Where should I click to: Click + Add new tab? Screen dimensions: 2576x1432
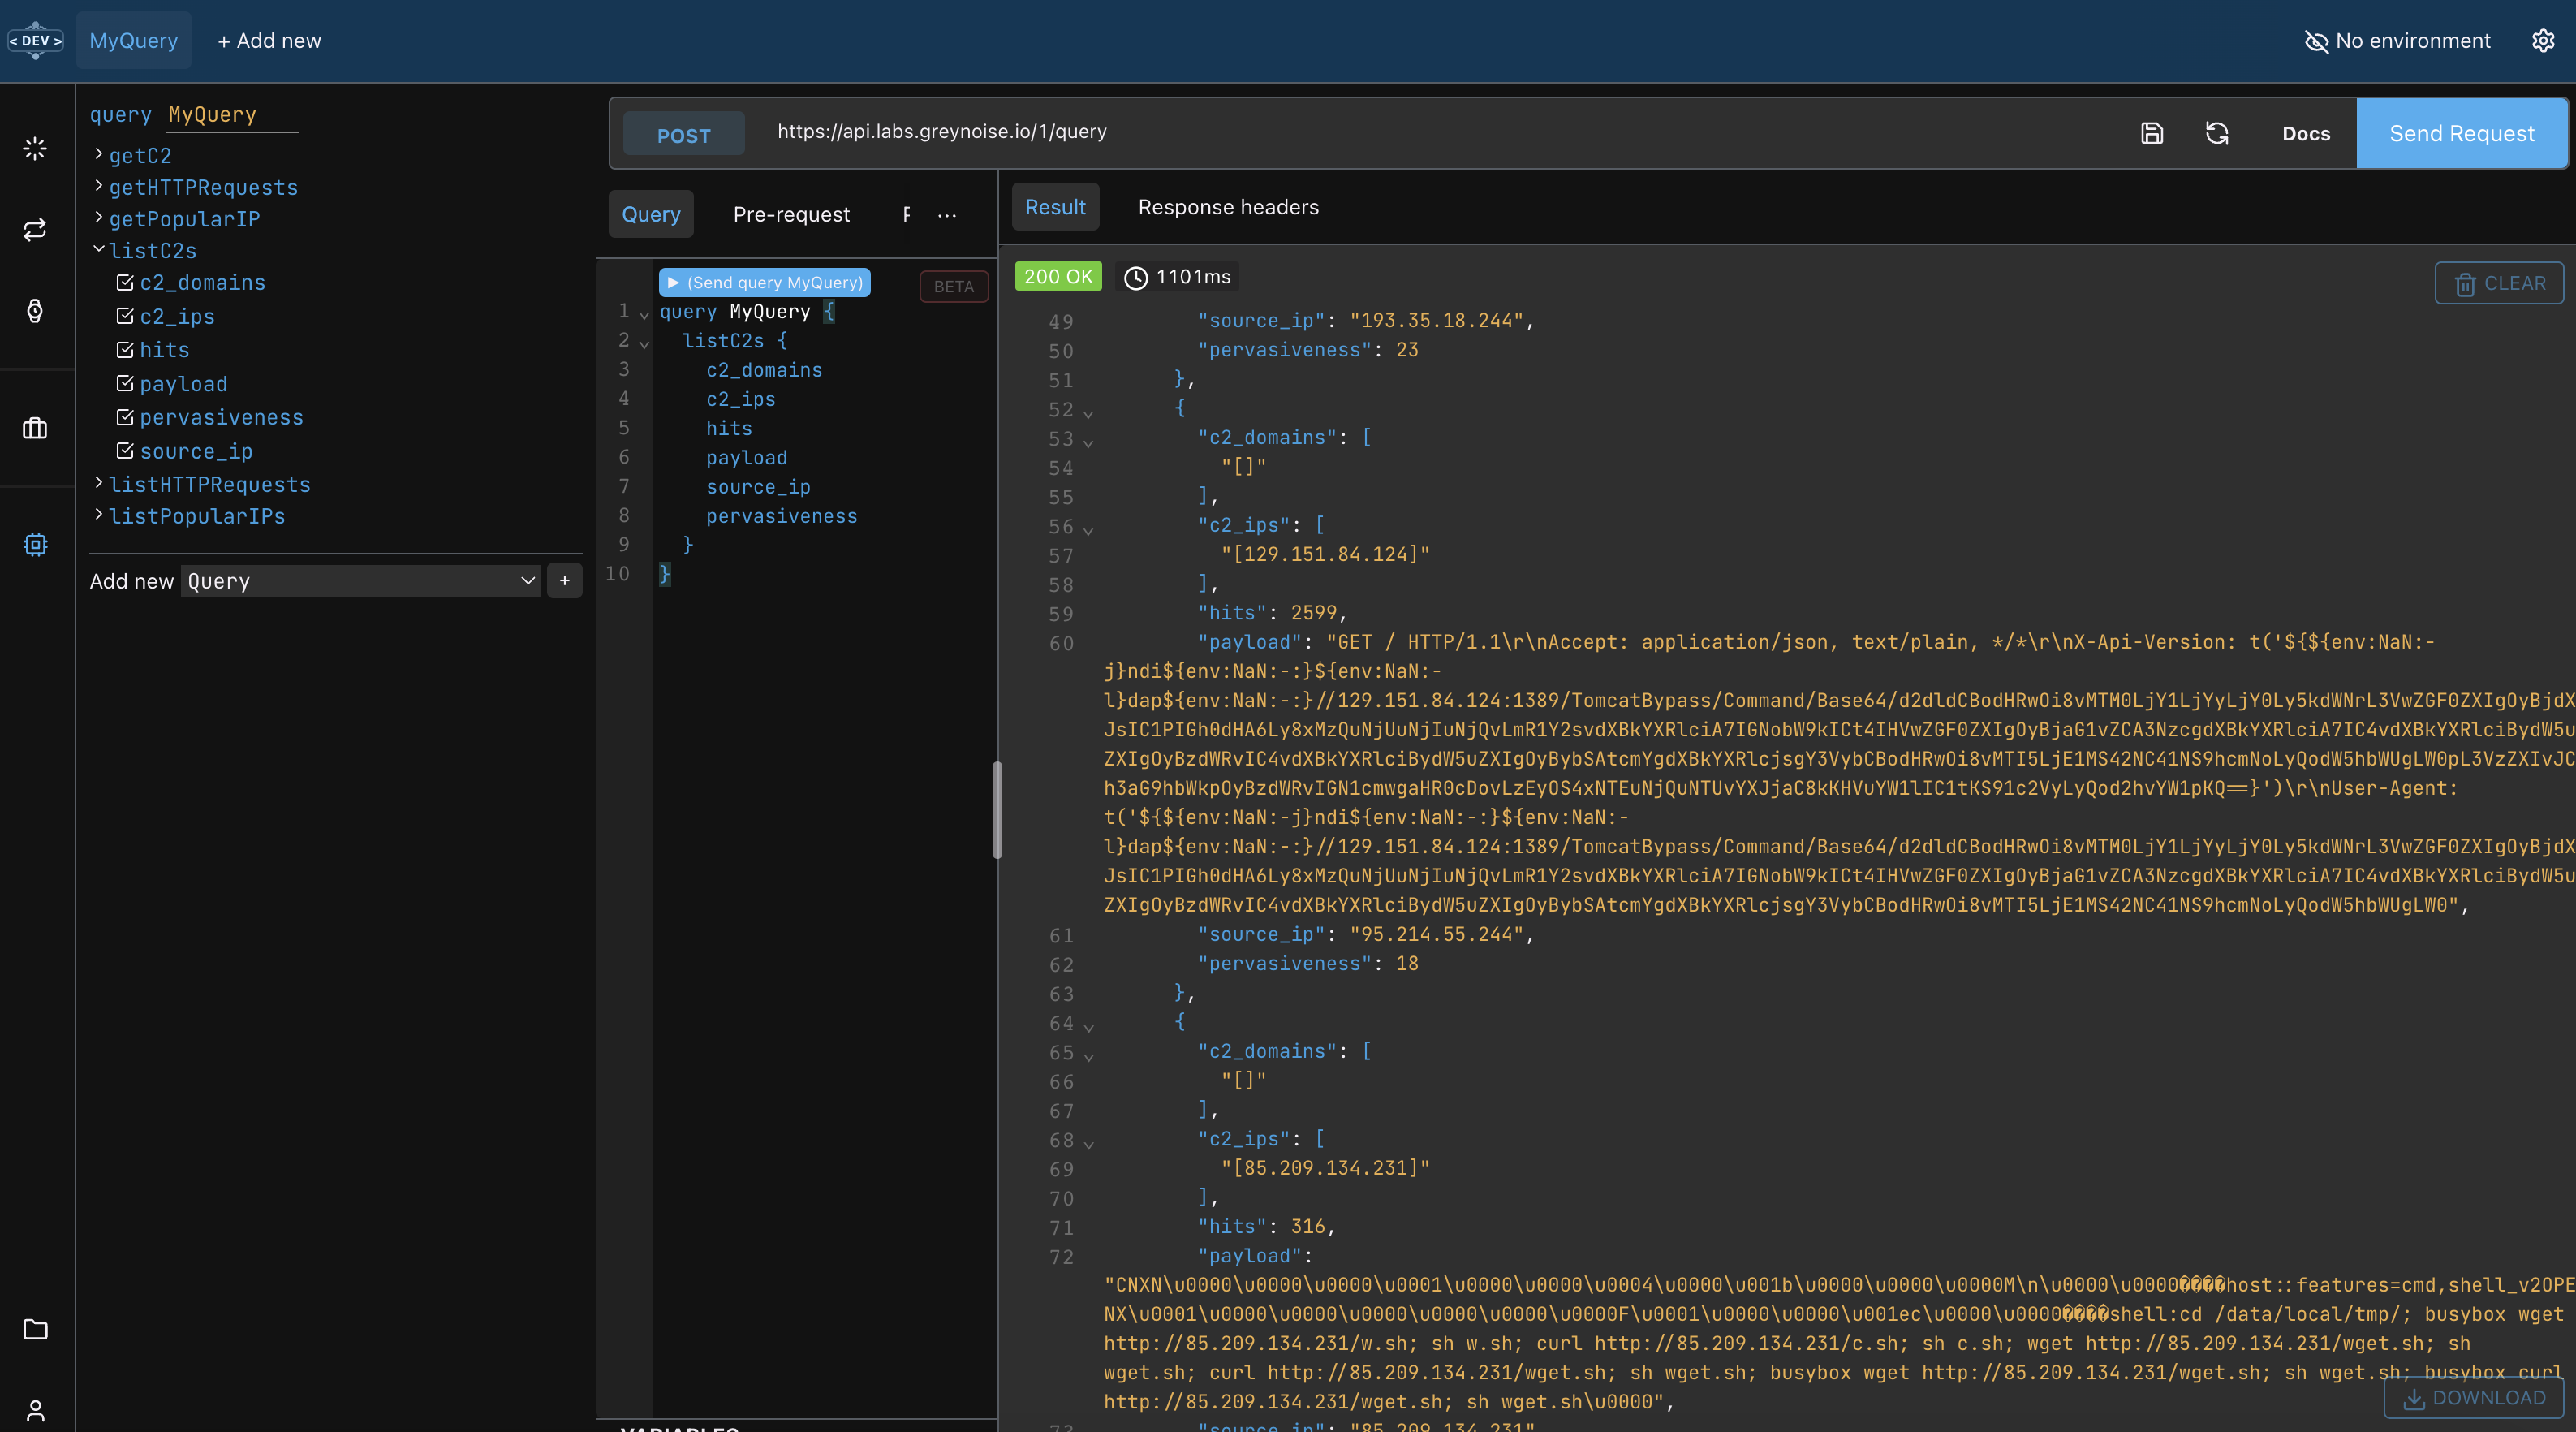(x=269, y=41)
